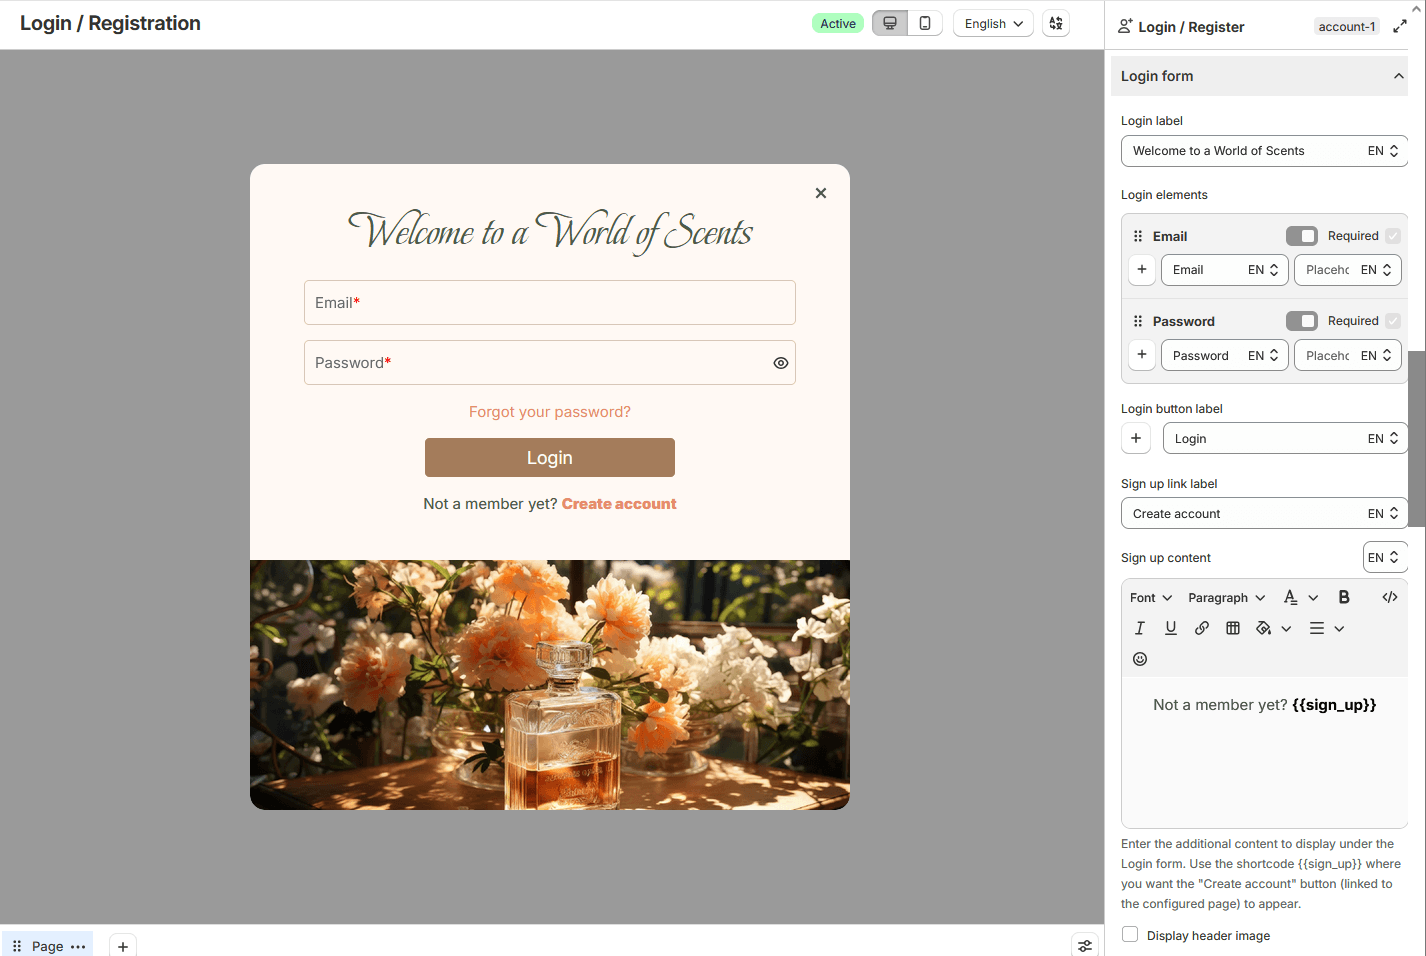Open the English language dropdown
Image resolution: width=1426 pixels, height=956 pixels.
993,23
